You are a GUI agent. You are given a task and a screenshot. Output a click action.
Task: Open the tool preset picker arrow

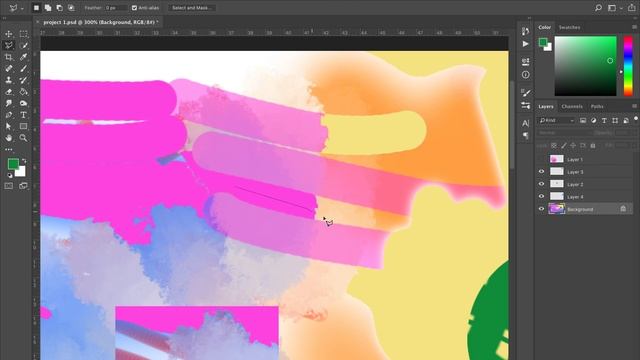(22, 8)
